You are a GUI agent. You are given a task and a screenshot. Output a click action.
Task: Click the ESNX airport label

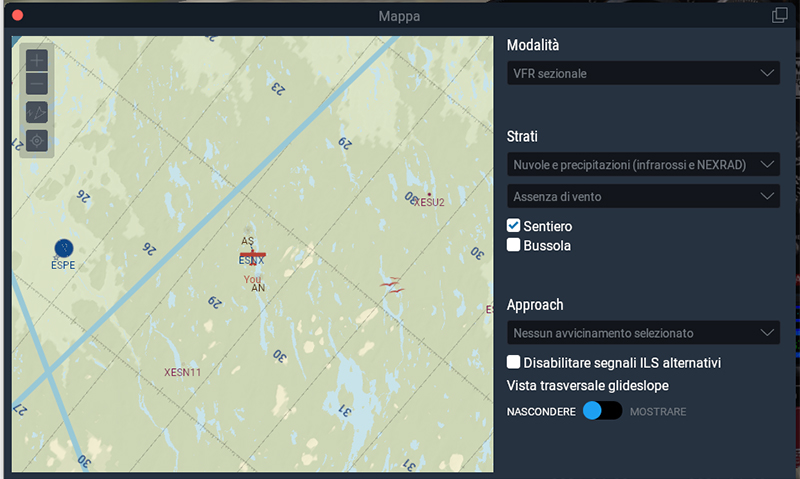point(252,261)
